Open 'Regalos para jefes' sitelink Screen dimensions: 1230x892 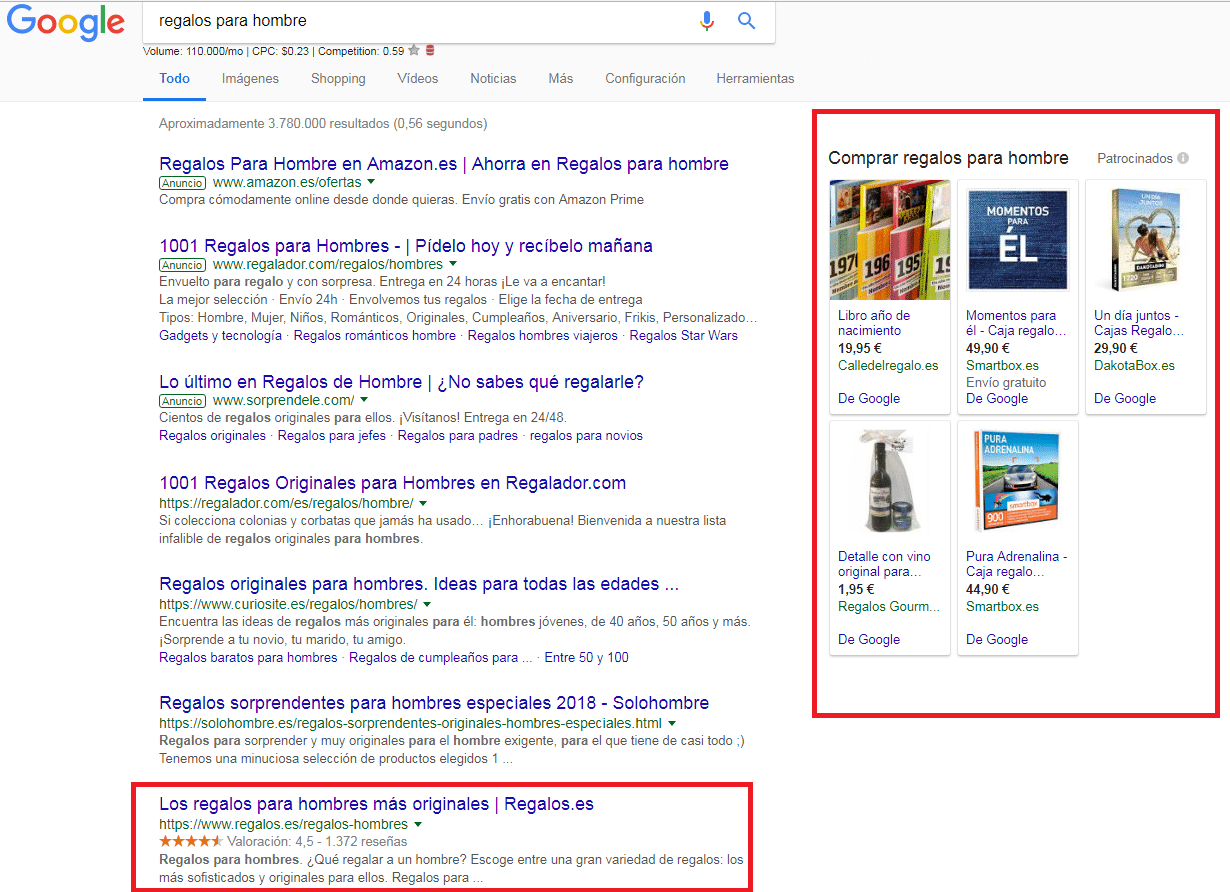point(332,436)
